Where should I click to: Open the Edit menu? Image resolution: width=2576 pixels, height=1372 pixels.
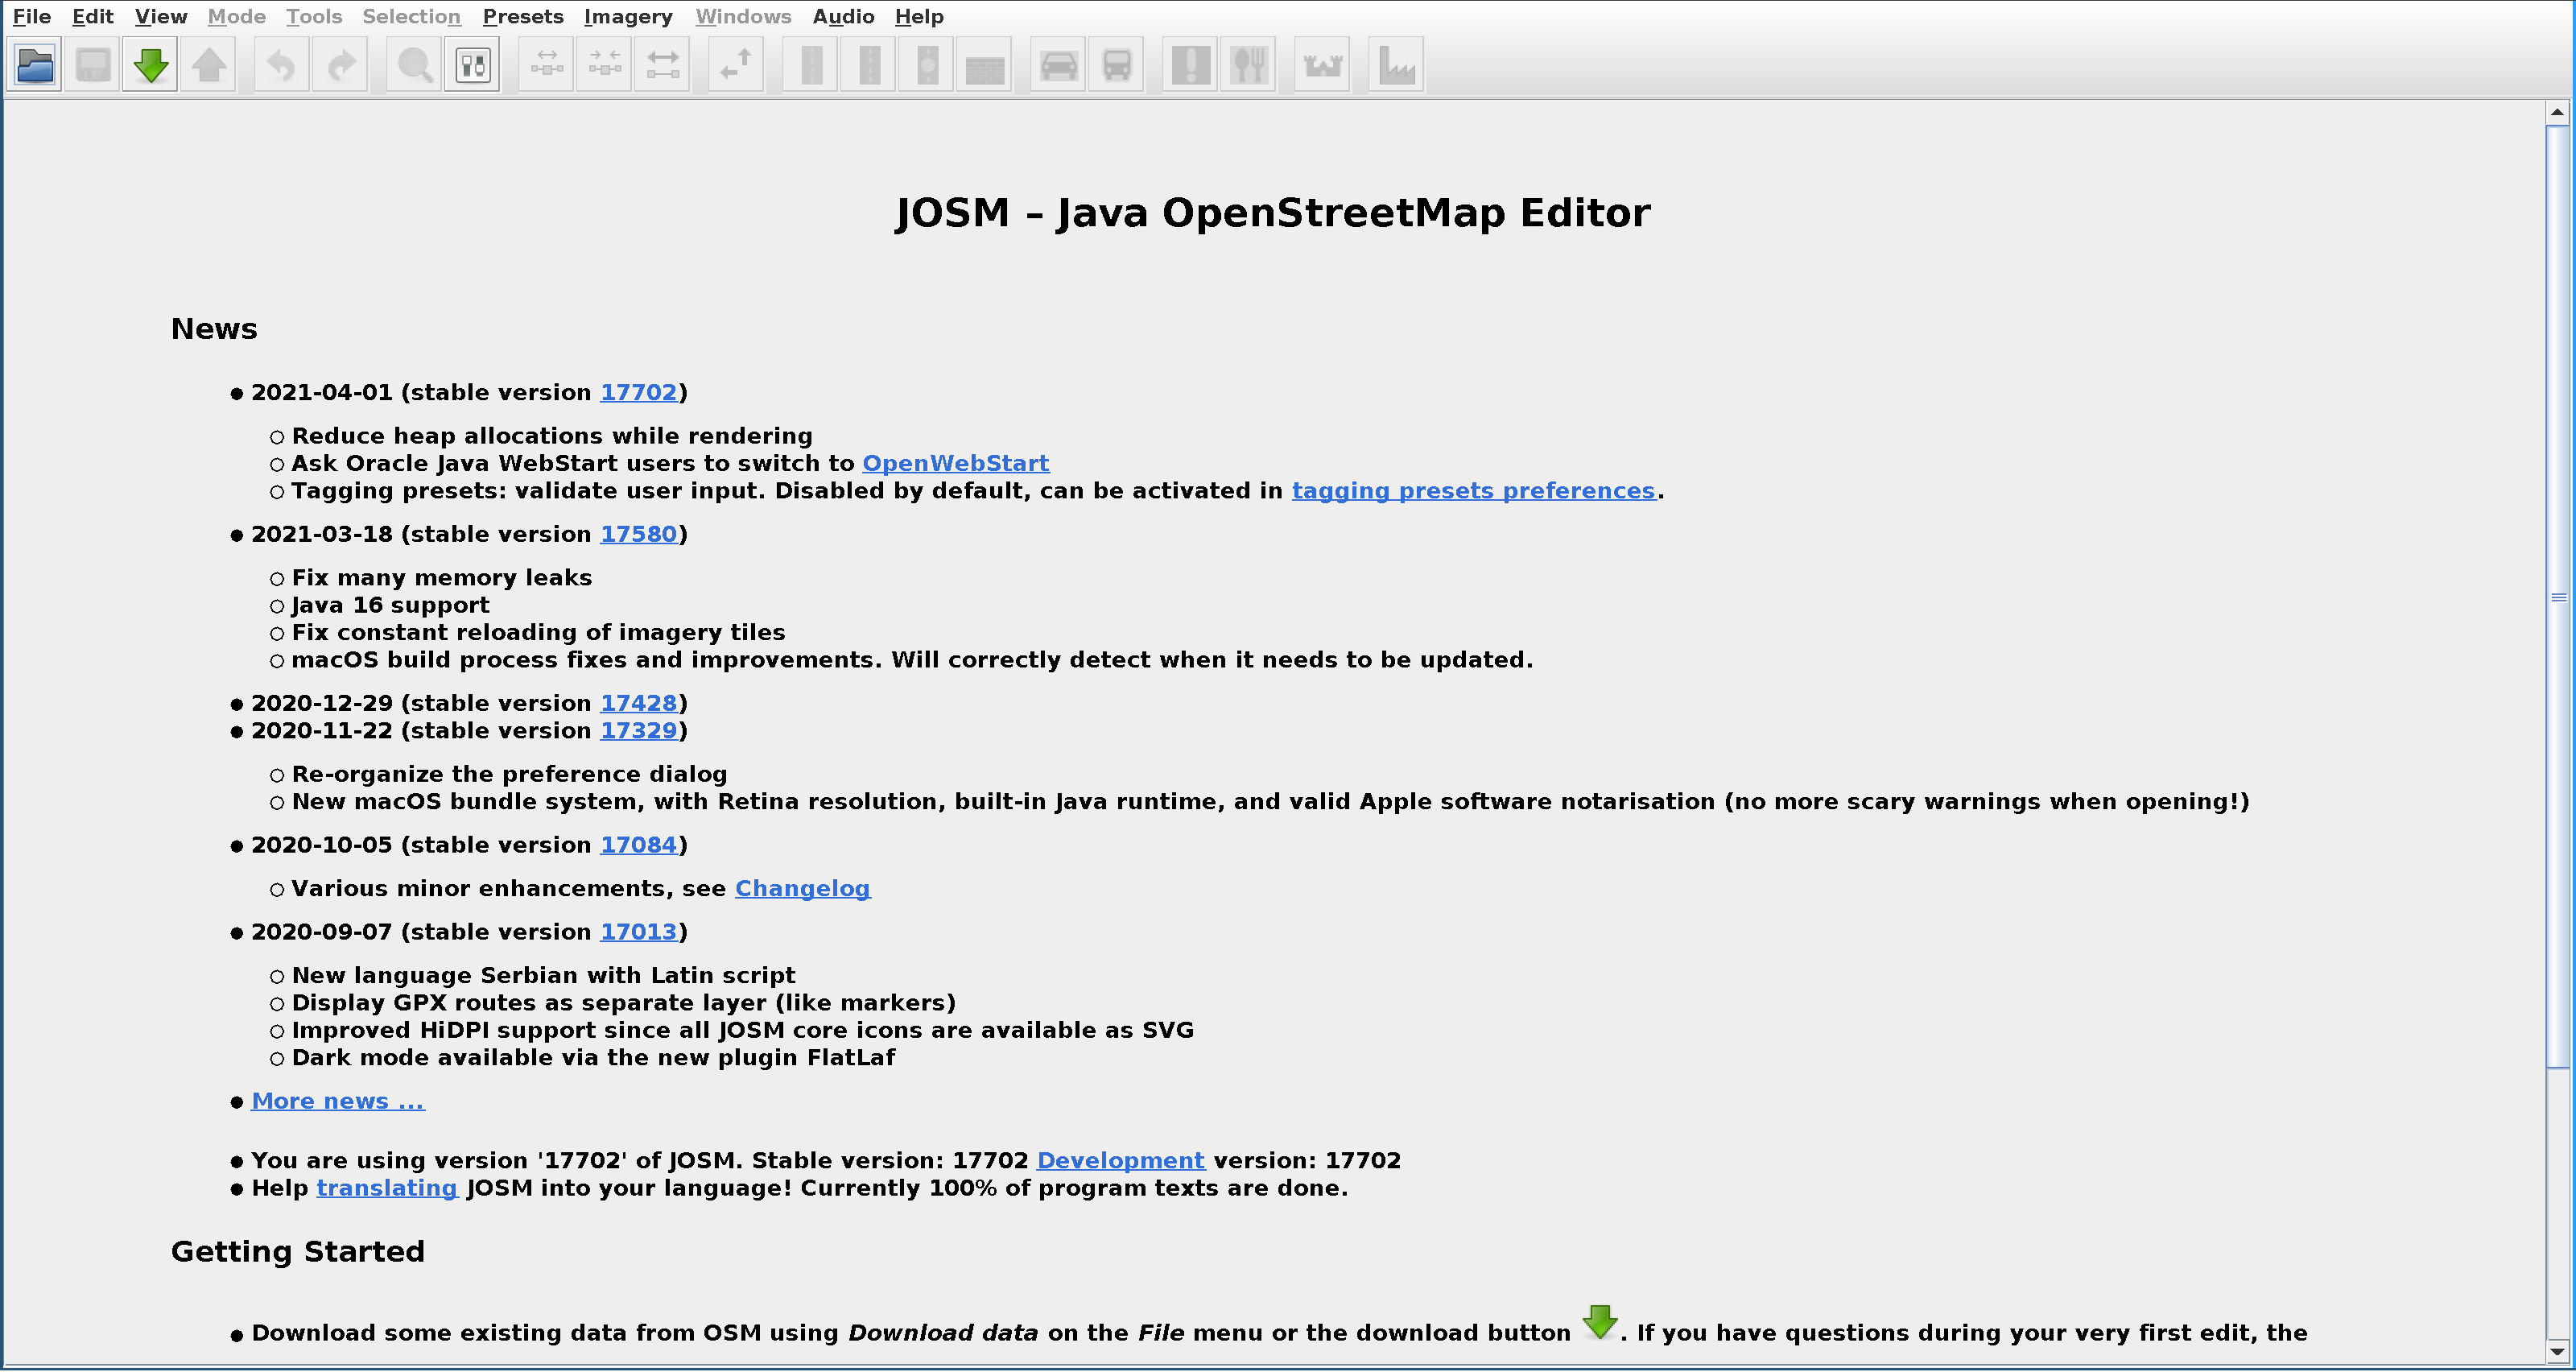(93, 16)
